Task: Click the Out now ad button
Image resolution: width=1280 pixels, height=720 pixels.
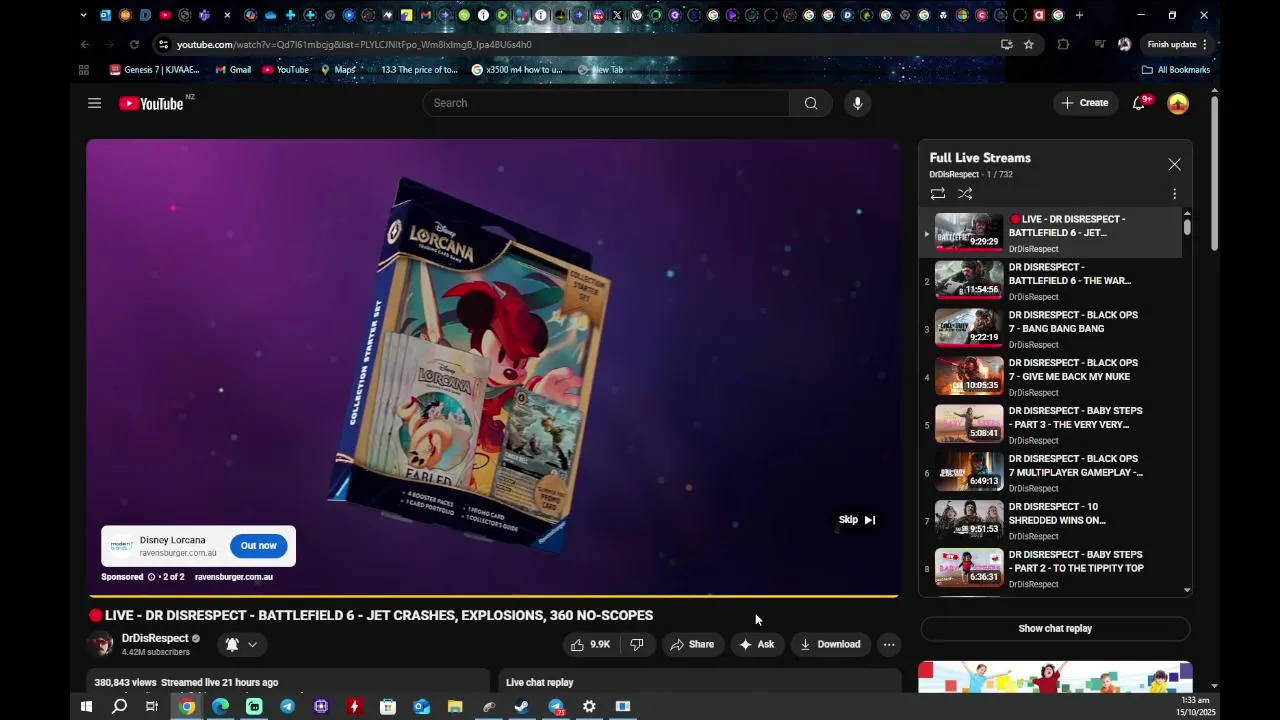Action: [258, 546]
